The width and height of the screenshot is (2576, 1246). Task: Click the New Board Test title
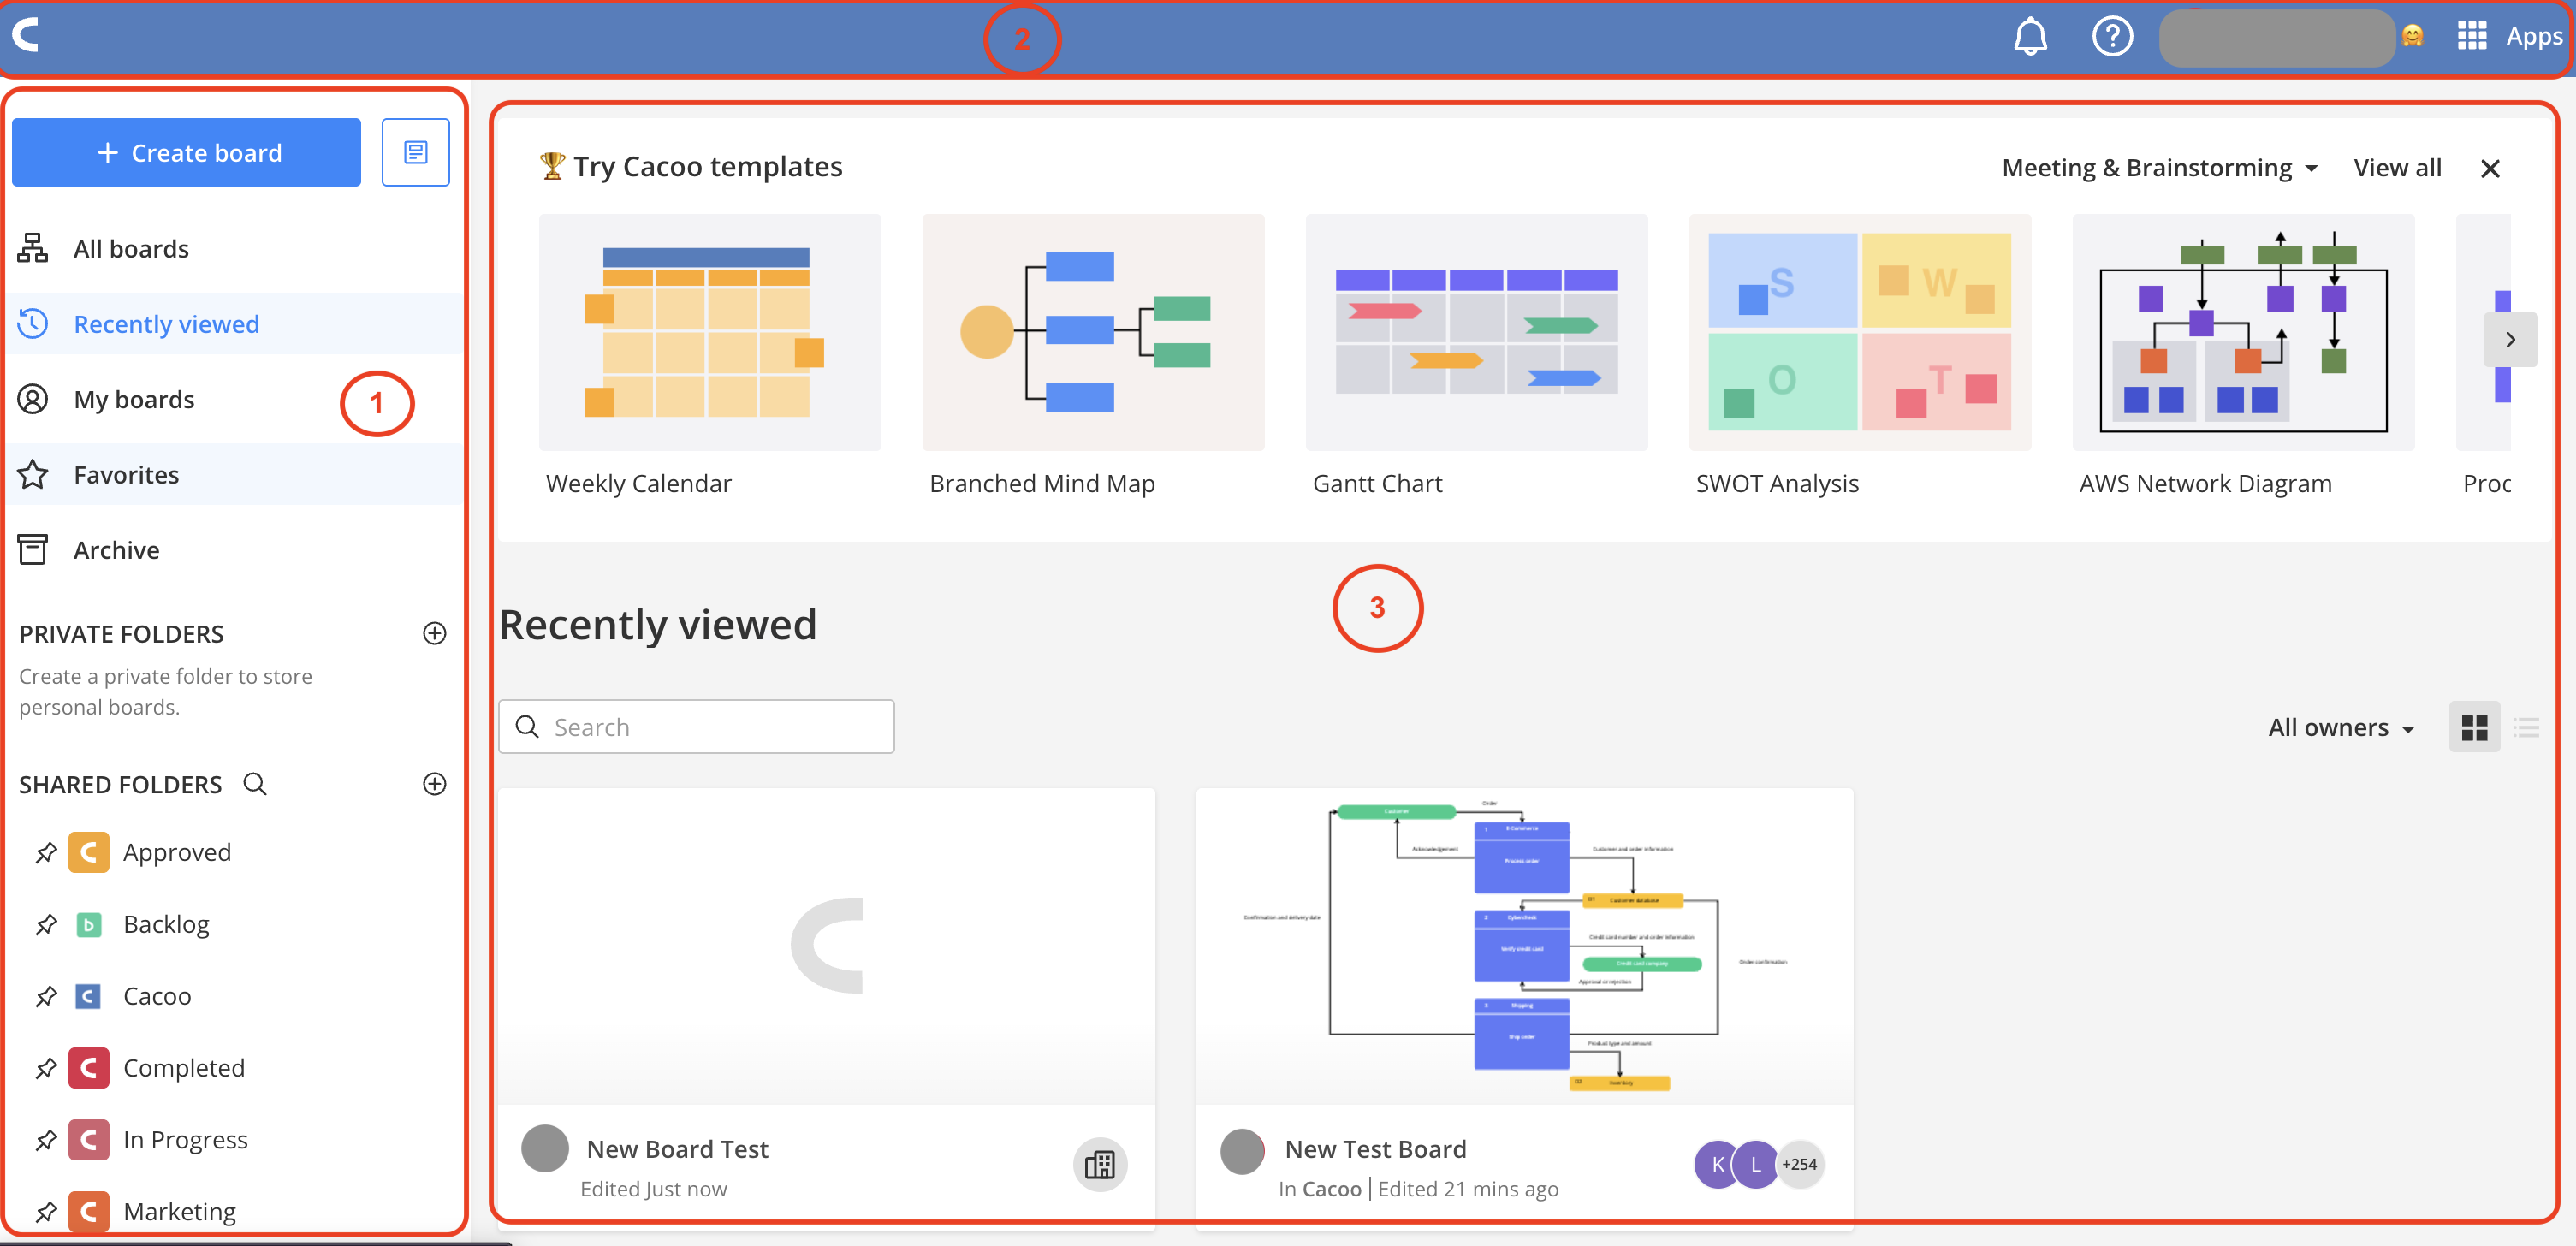click(x=677, y=1150)
